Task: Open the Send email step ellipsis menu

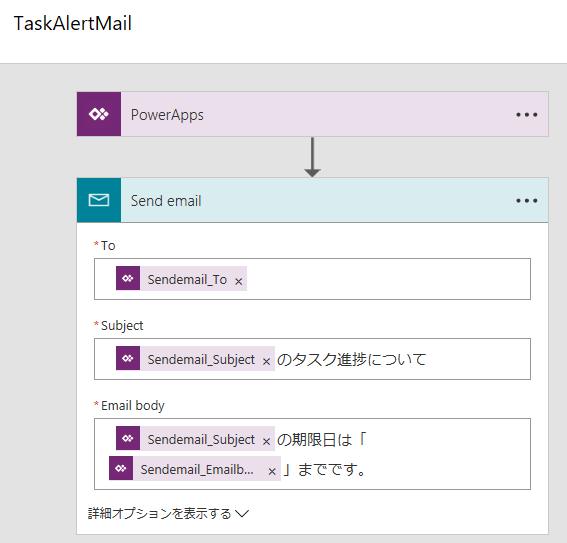Action: click(x=526, y=201)
